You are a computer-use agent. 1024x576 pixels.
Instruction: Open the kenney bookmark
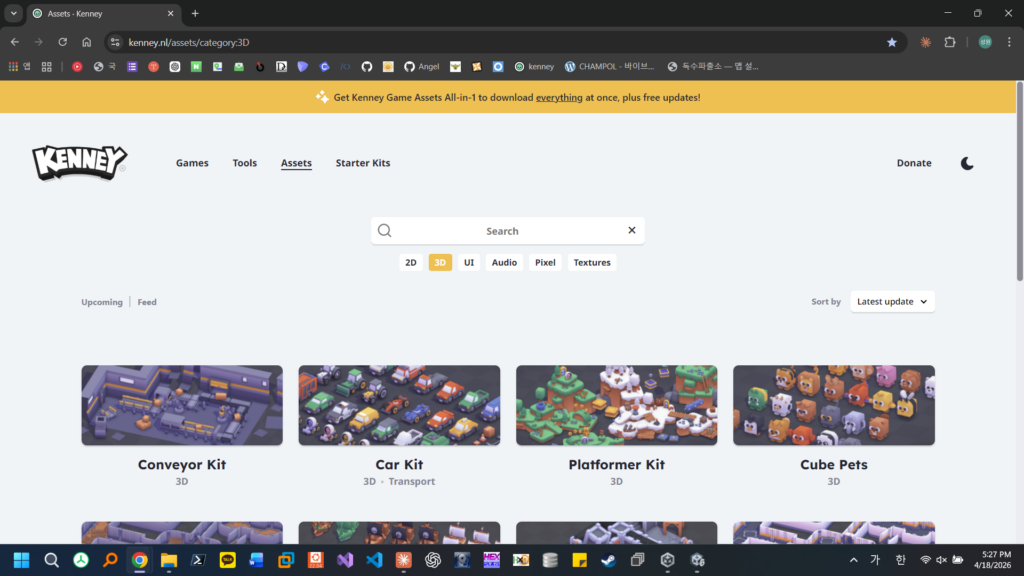pos(534,67)
